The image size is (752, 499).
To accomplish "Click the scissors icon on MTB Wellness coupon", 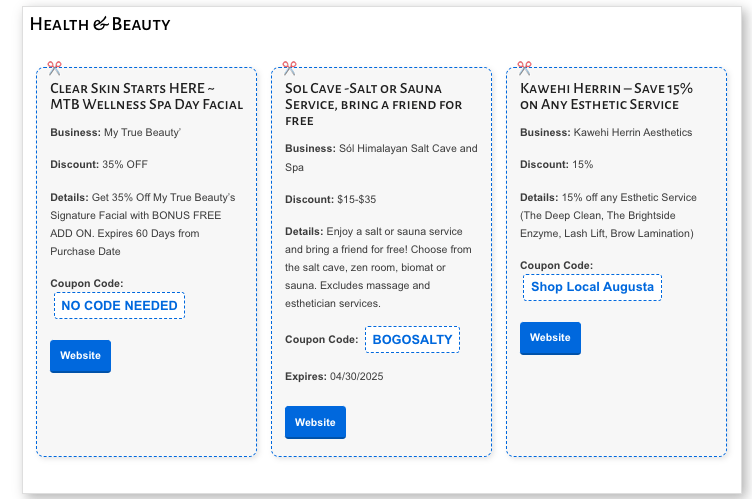I will (54, 68).
